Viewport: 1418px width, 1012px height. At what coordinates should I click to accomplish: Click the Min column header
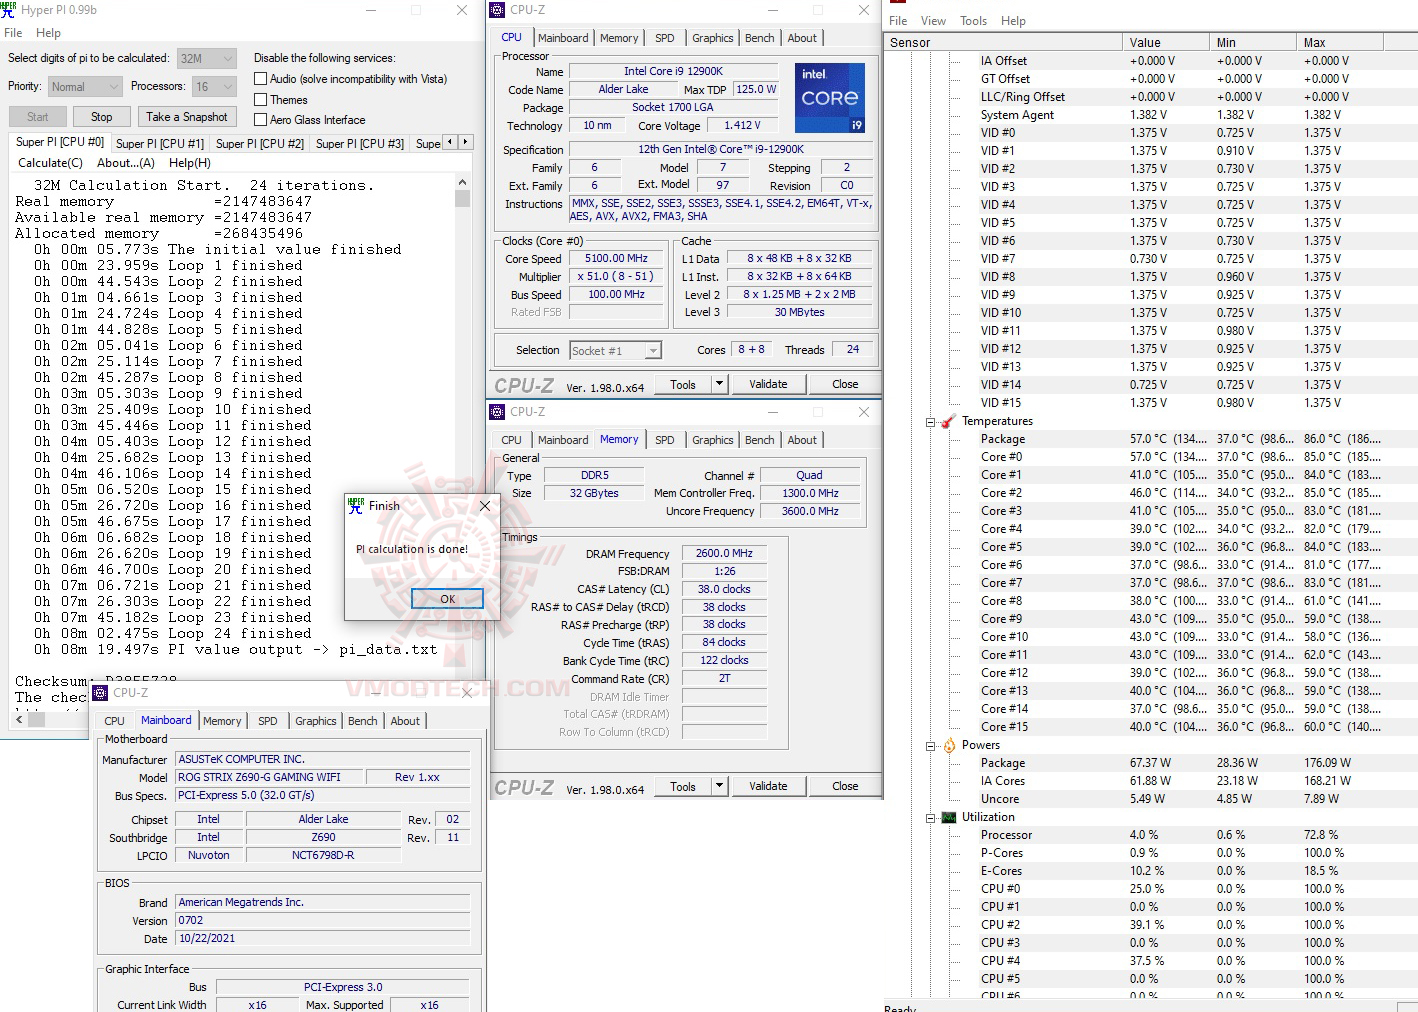[1252, 42]
